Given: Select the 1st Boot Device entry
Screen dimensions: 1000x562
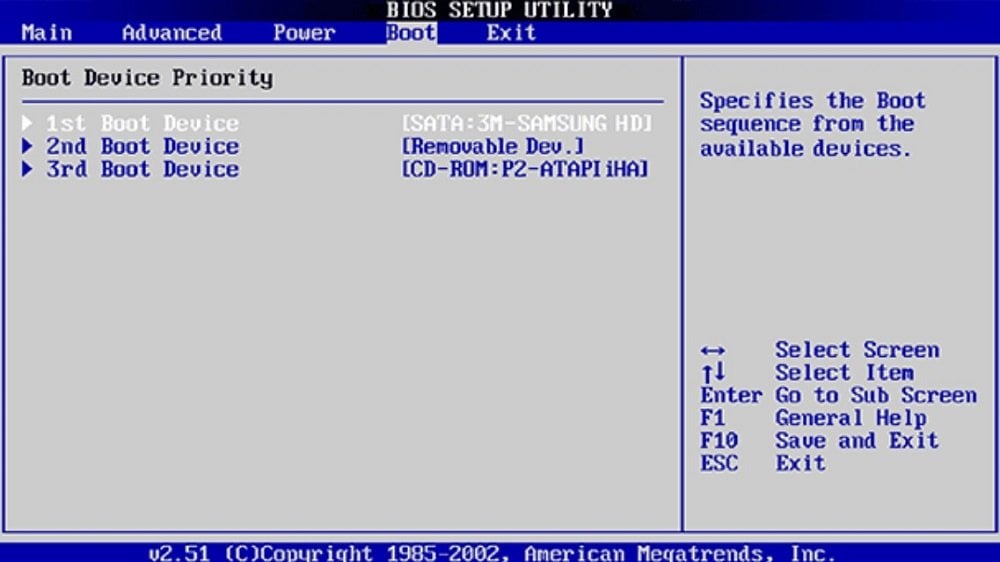Looking at the screenshot, I should (x=142, y=123).
